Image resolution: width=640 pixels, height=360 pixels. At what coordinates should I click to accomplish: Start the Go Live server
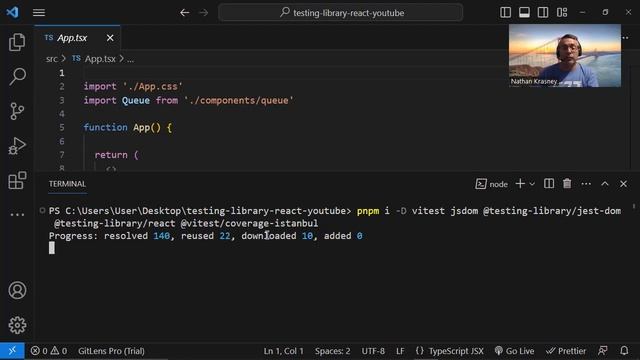(x=514, y=351)
